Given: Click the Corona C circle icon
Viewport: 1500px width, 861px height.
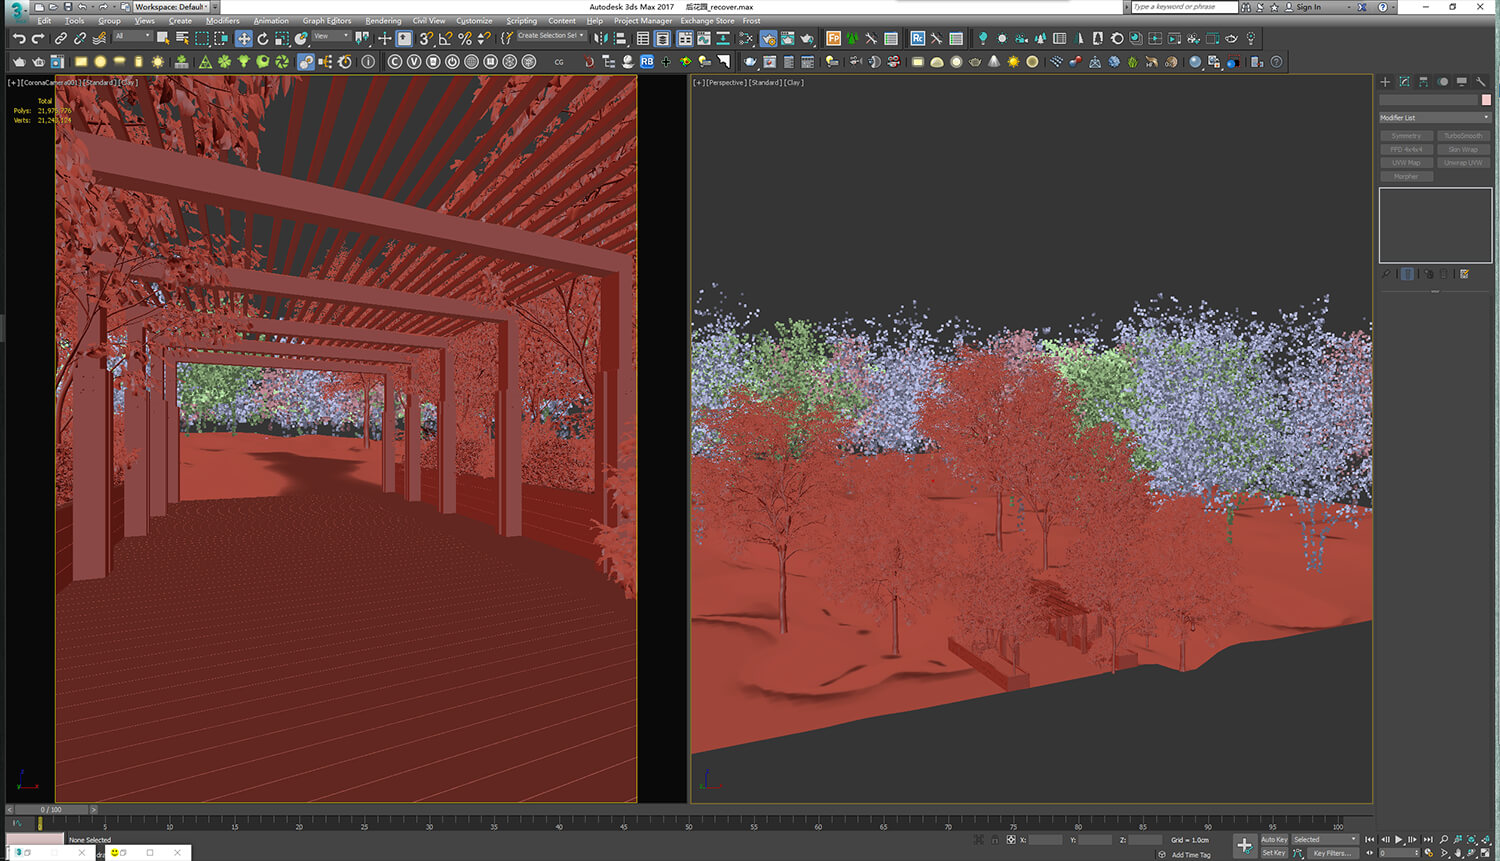Looking at the screenshot, I should click(x=395, y=62).
